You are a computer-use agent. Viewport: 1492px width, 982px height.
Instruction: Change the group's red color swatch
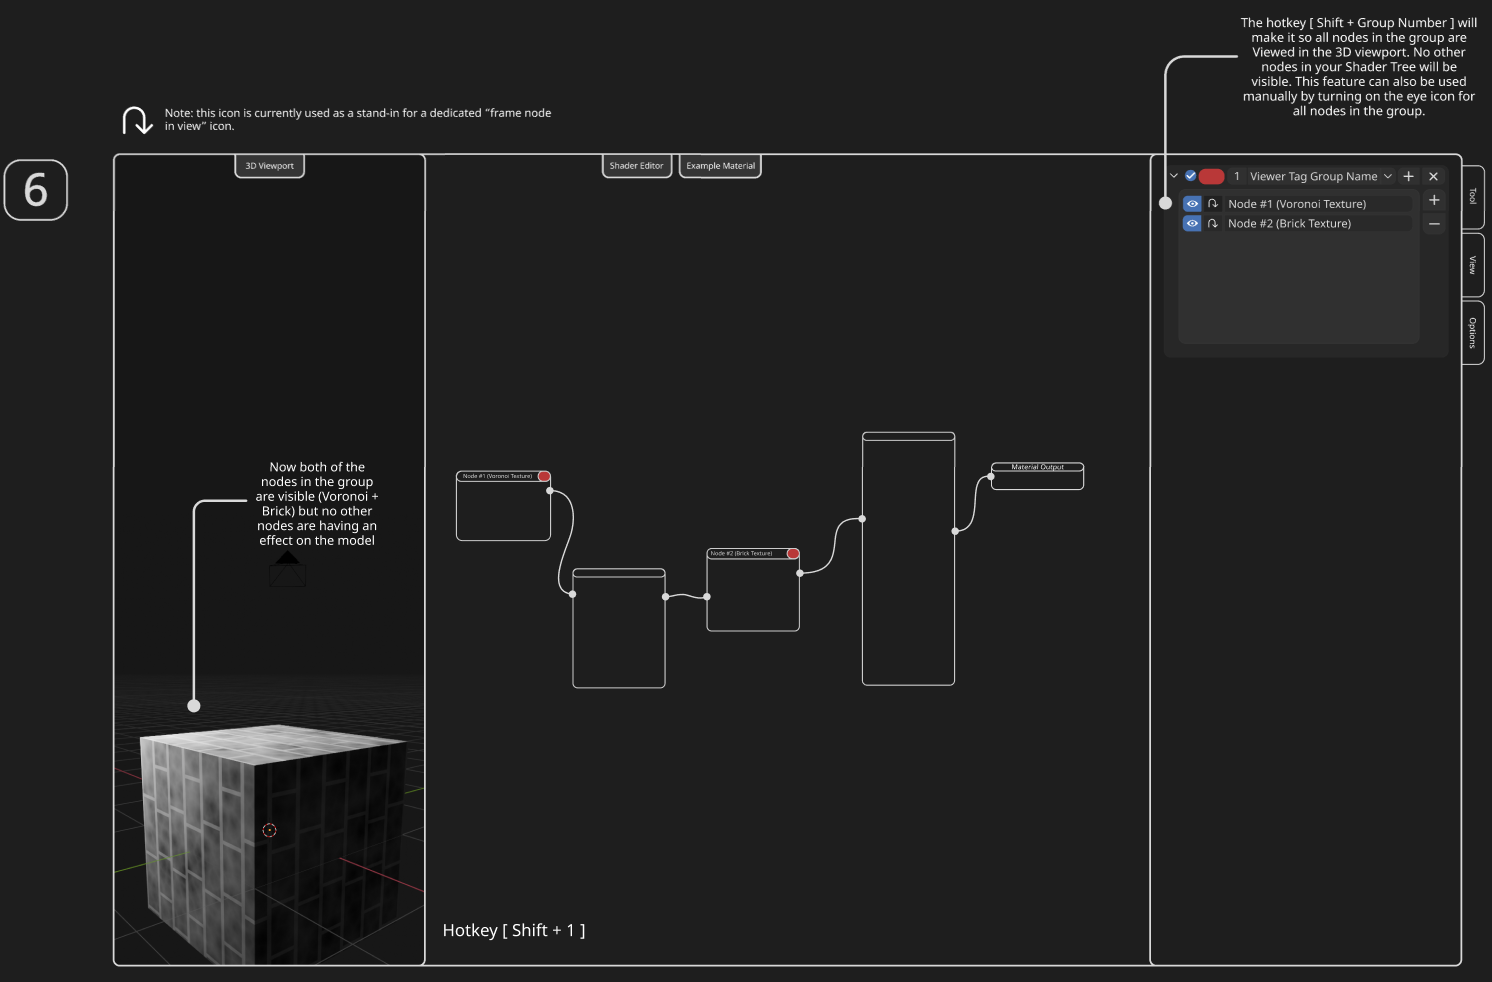coord(1211,177)
